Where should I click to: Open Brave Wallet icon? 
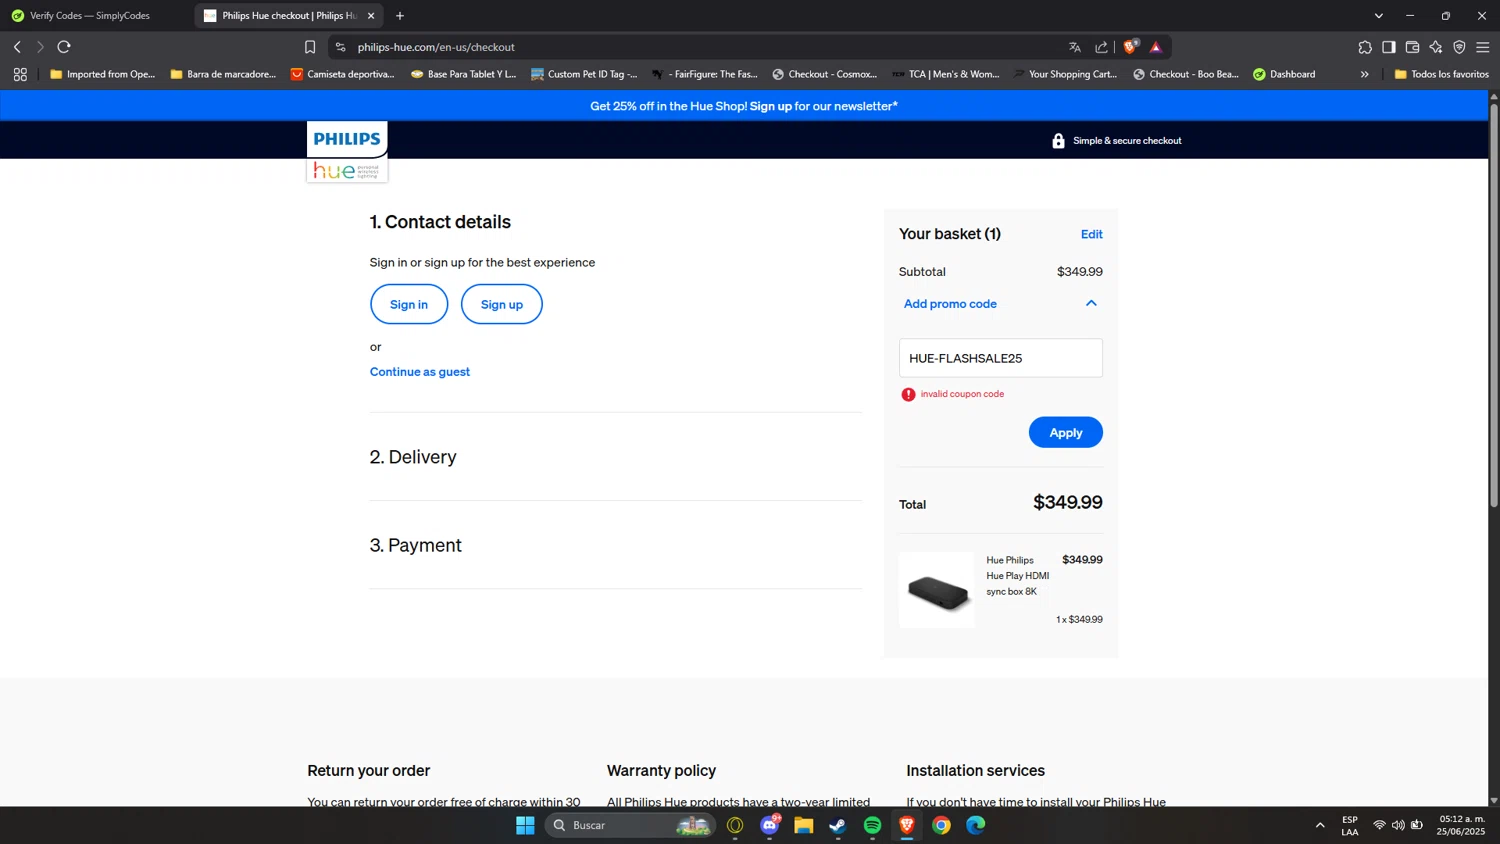tap(1412, 47)
